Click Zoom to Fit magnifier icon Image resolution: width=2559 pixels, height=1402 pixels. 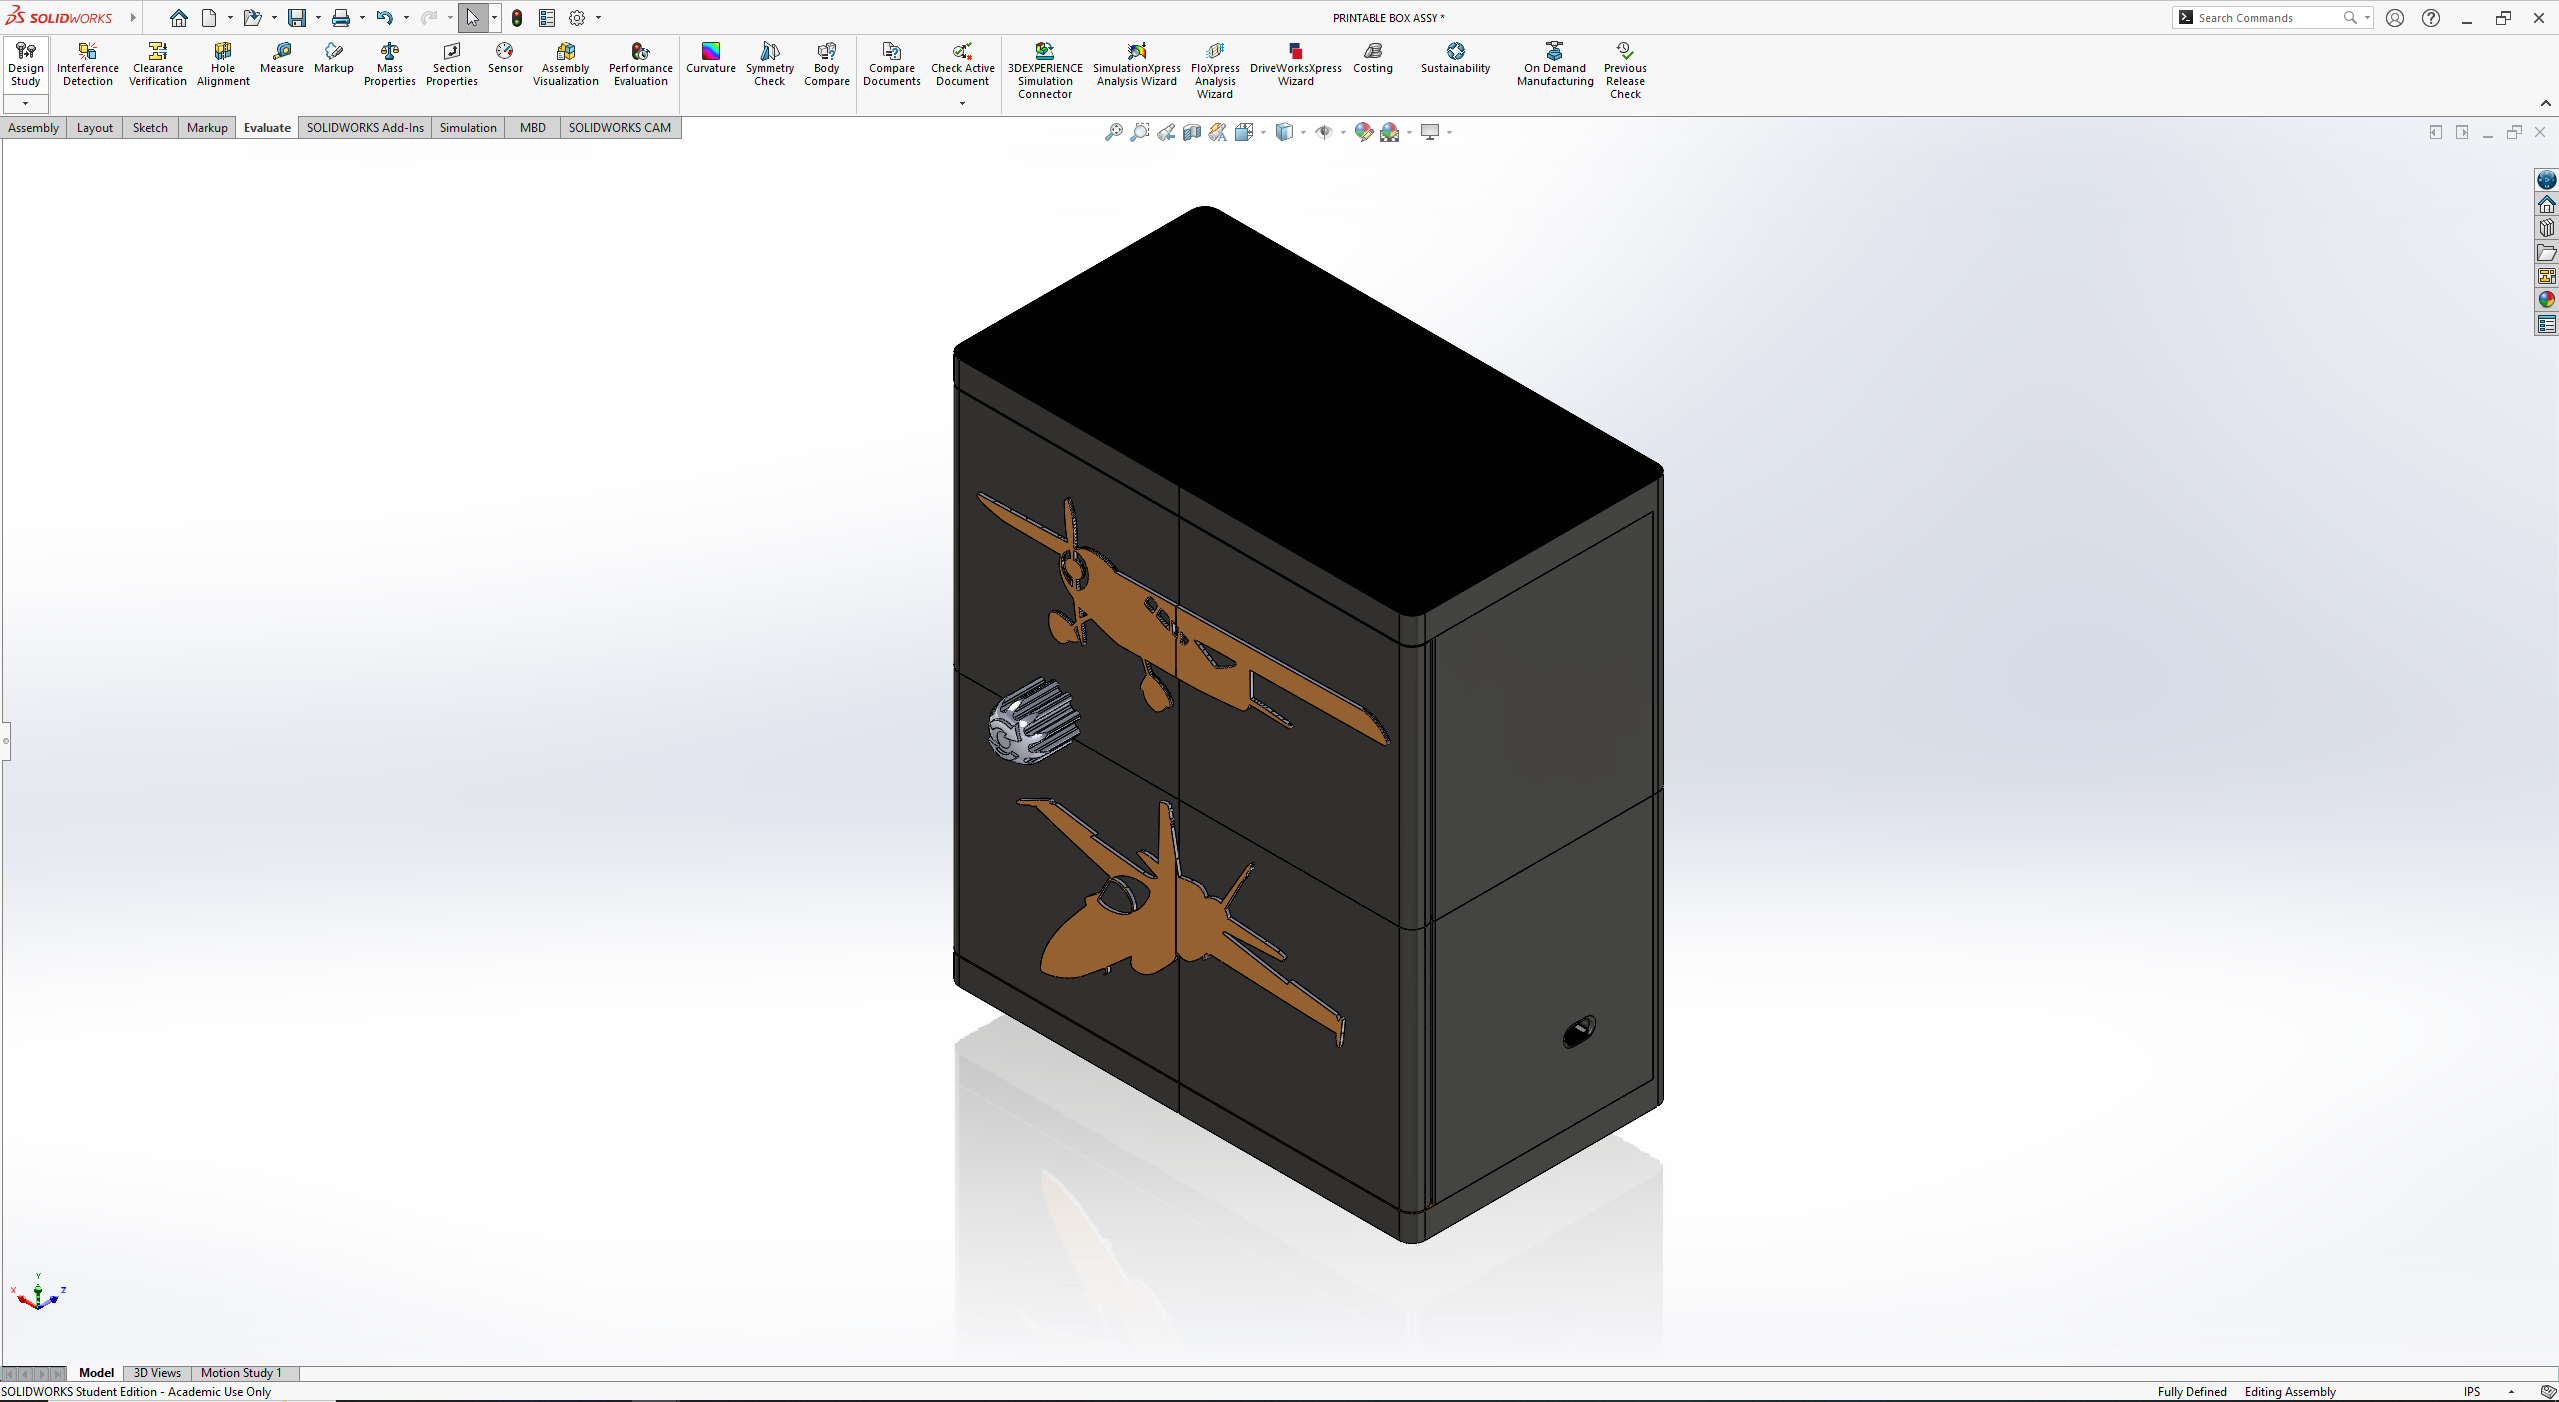(1113, 132)
